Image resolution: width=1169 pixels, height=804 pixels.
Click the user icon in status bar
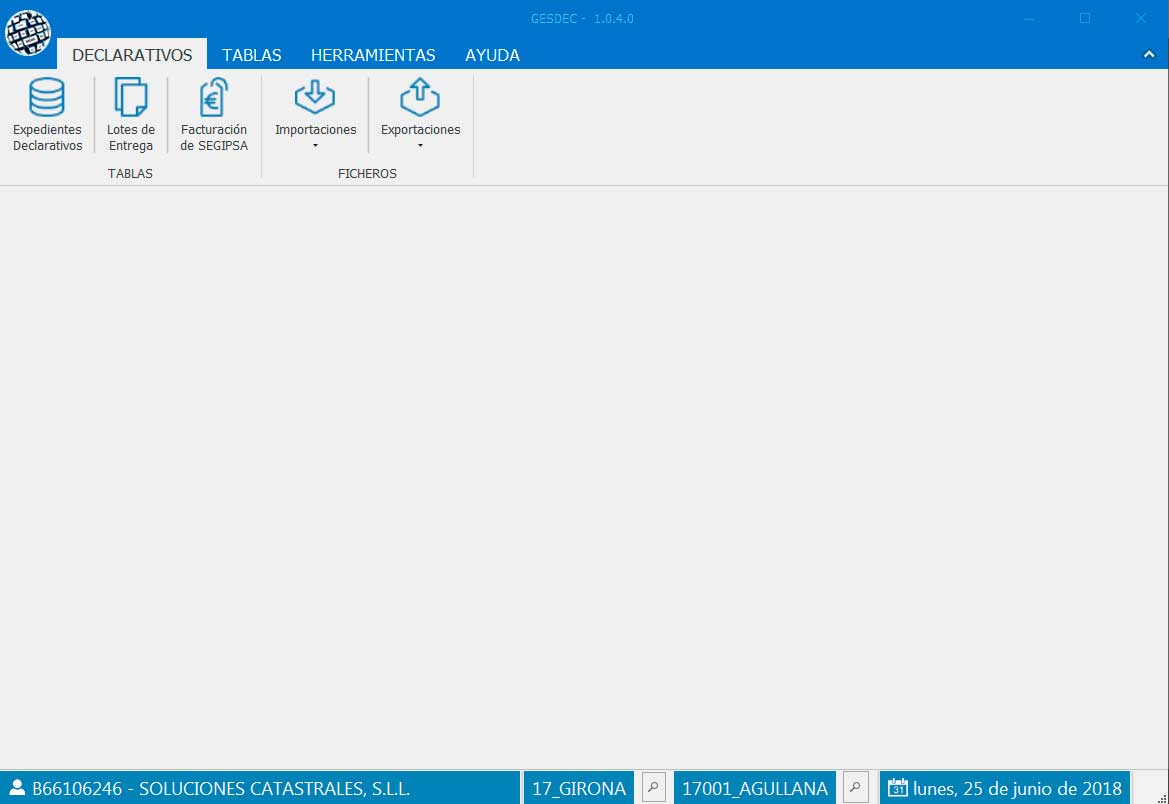click(x=17, y=788)
